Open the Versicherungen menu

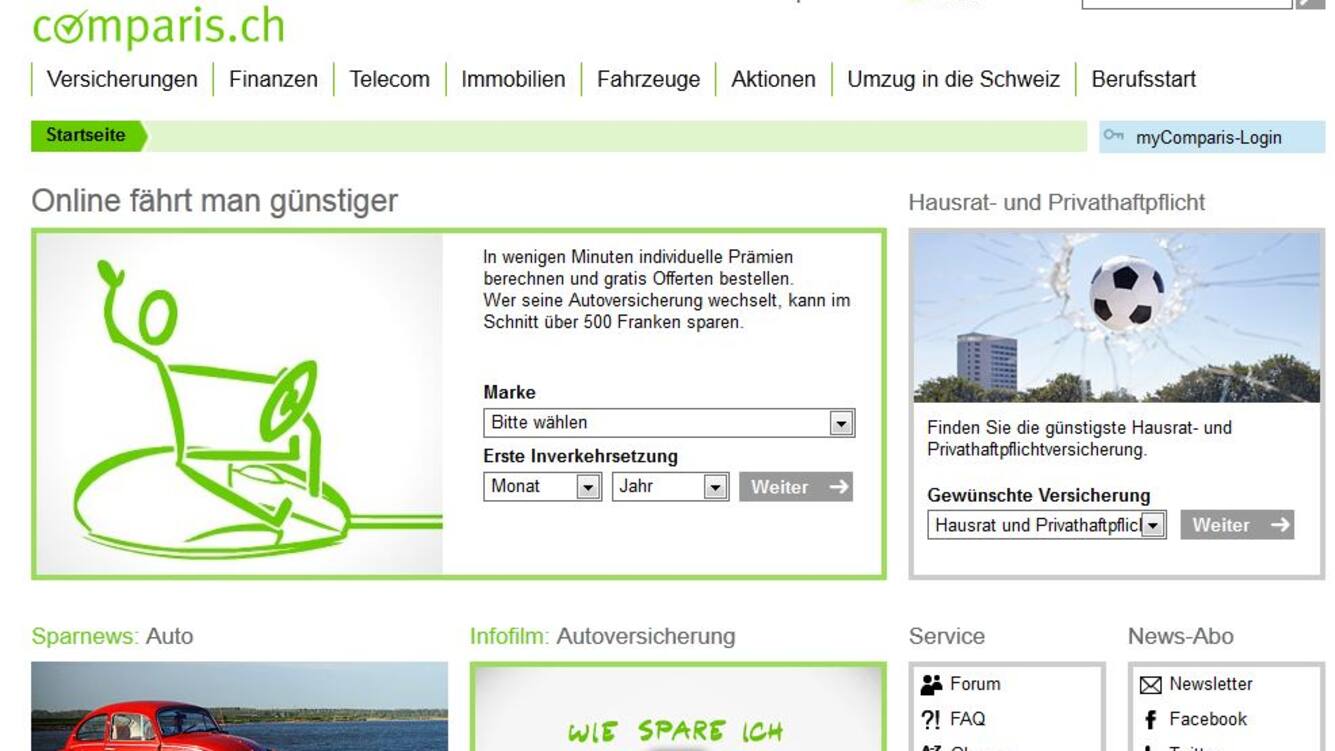coord(122,79)
